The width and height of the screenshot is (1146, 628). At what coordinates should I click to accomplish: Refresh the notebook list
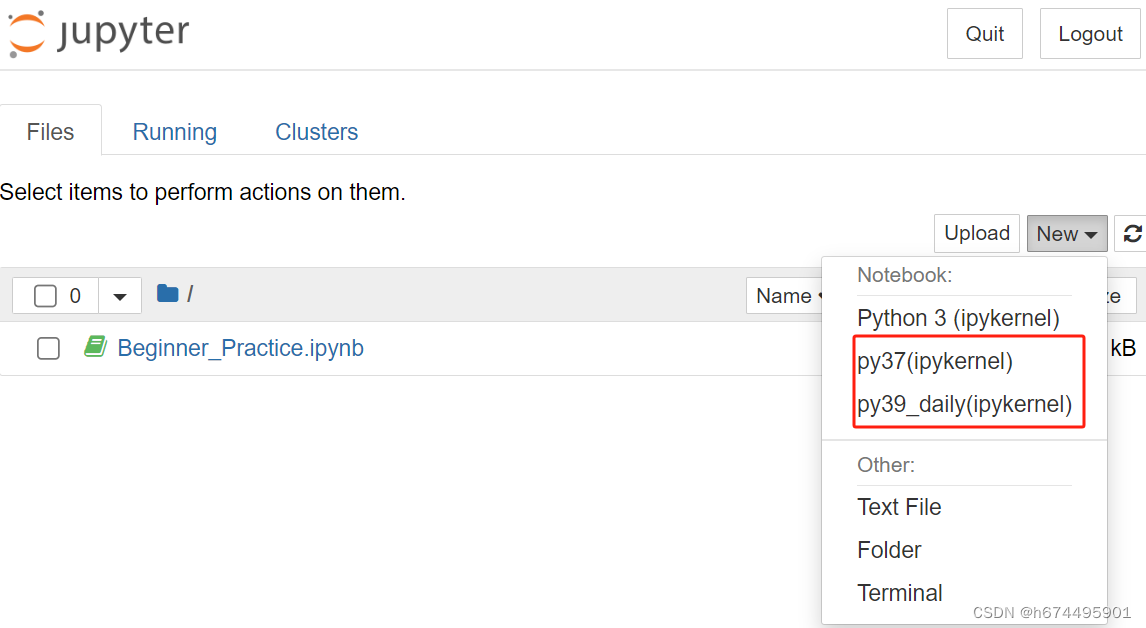point(1132,233)
